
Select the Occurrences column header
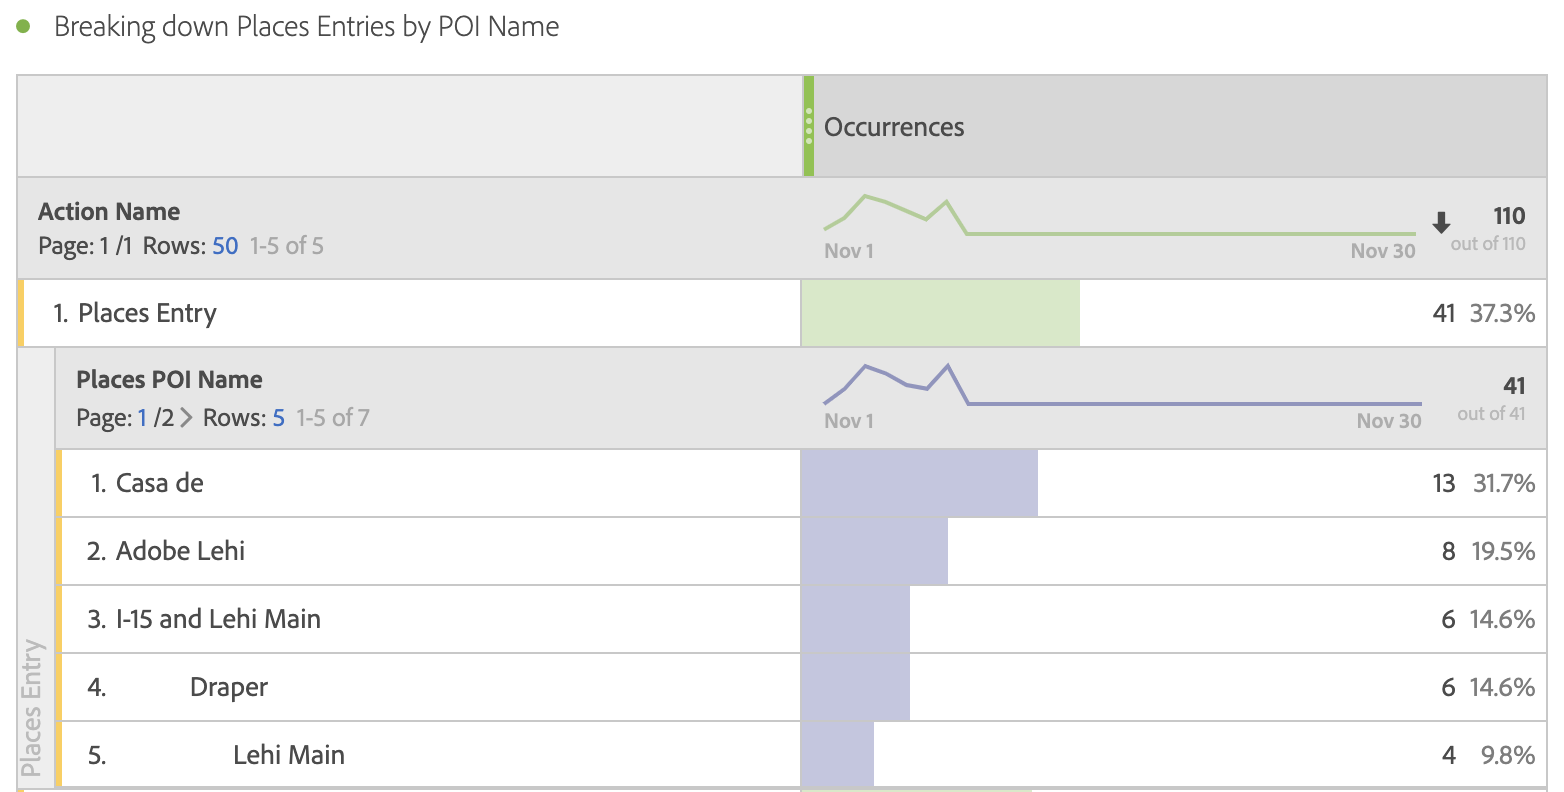point(894,127)
